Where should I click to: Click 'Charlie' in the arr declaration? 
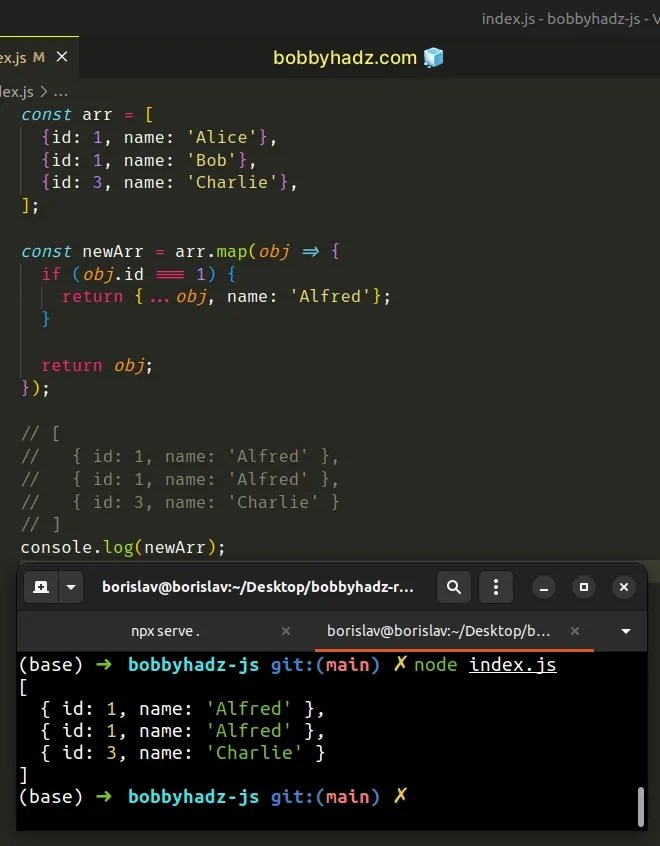coord(232,182)
